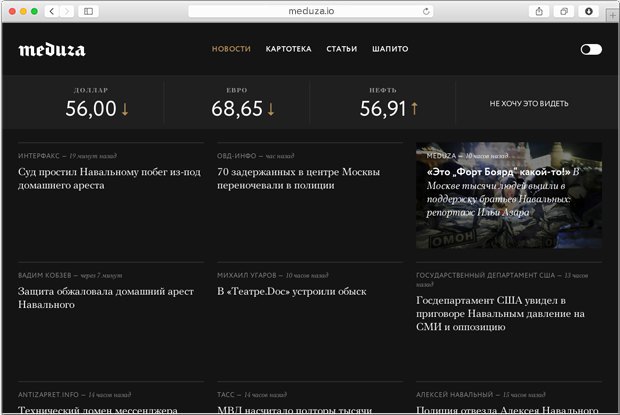Go back with Safari's back arrow
Screen dimensions: 620x415
click(x=52, y=11)
